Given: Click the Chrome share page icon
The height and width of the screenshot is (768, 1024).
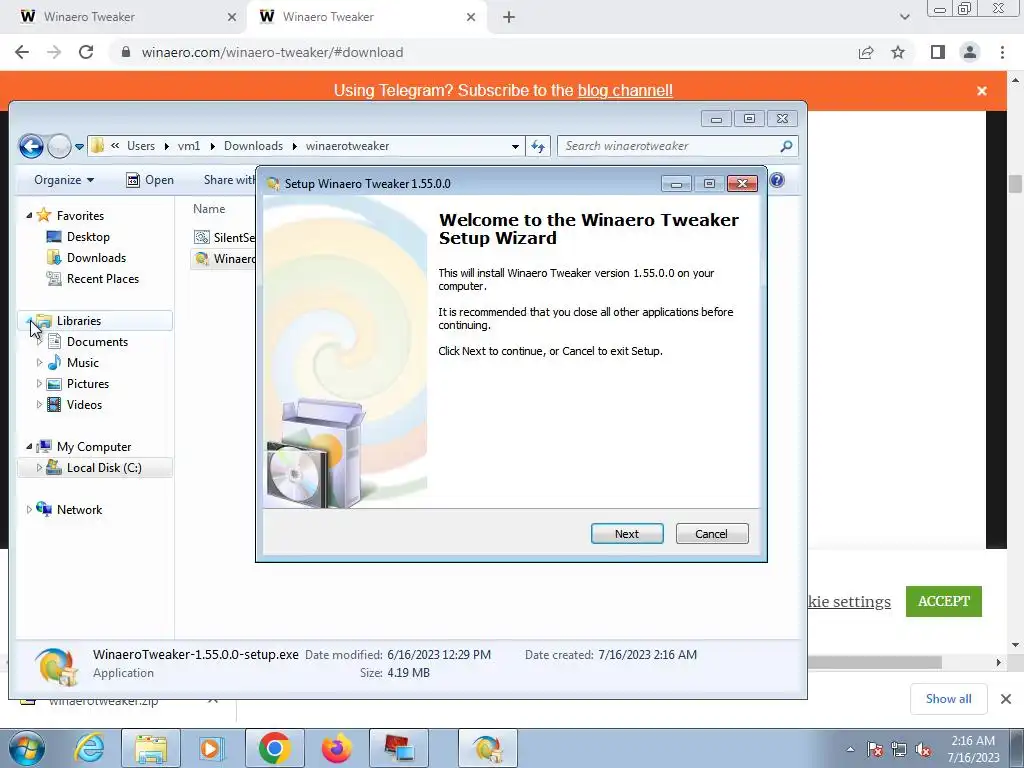Looking at the screenshot, I should tap(866, 52).
